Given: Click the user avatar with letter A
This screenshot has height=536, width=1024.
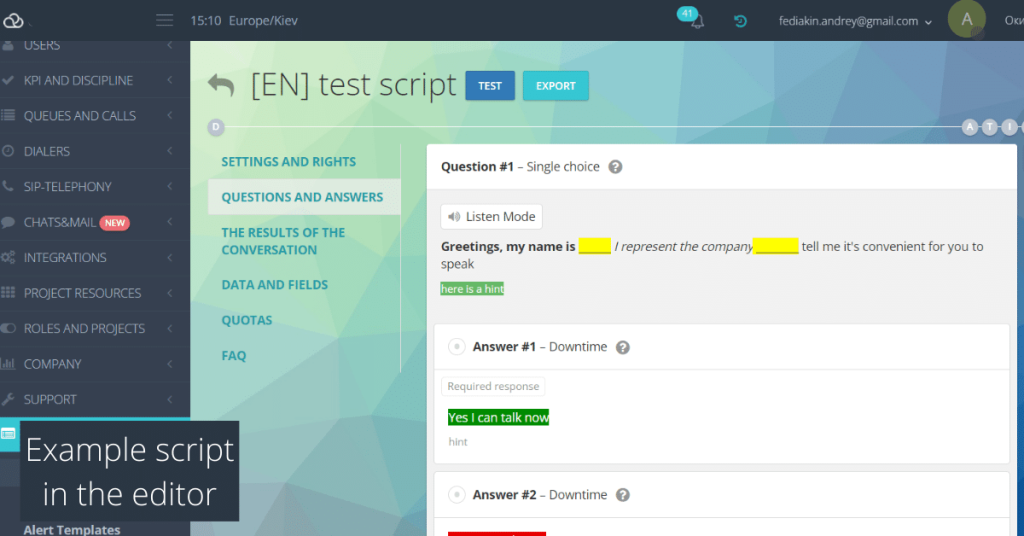Looking at the screenshot, I should point(967,20).
